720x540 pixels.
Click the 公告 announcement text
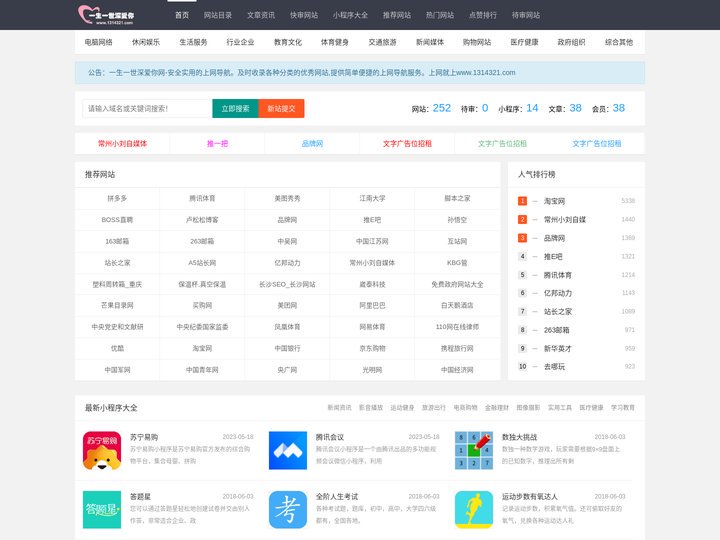pos(302,73)
